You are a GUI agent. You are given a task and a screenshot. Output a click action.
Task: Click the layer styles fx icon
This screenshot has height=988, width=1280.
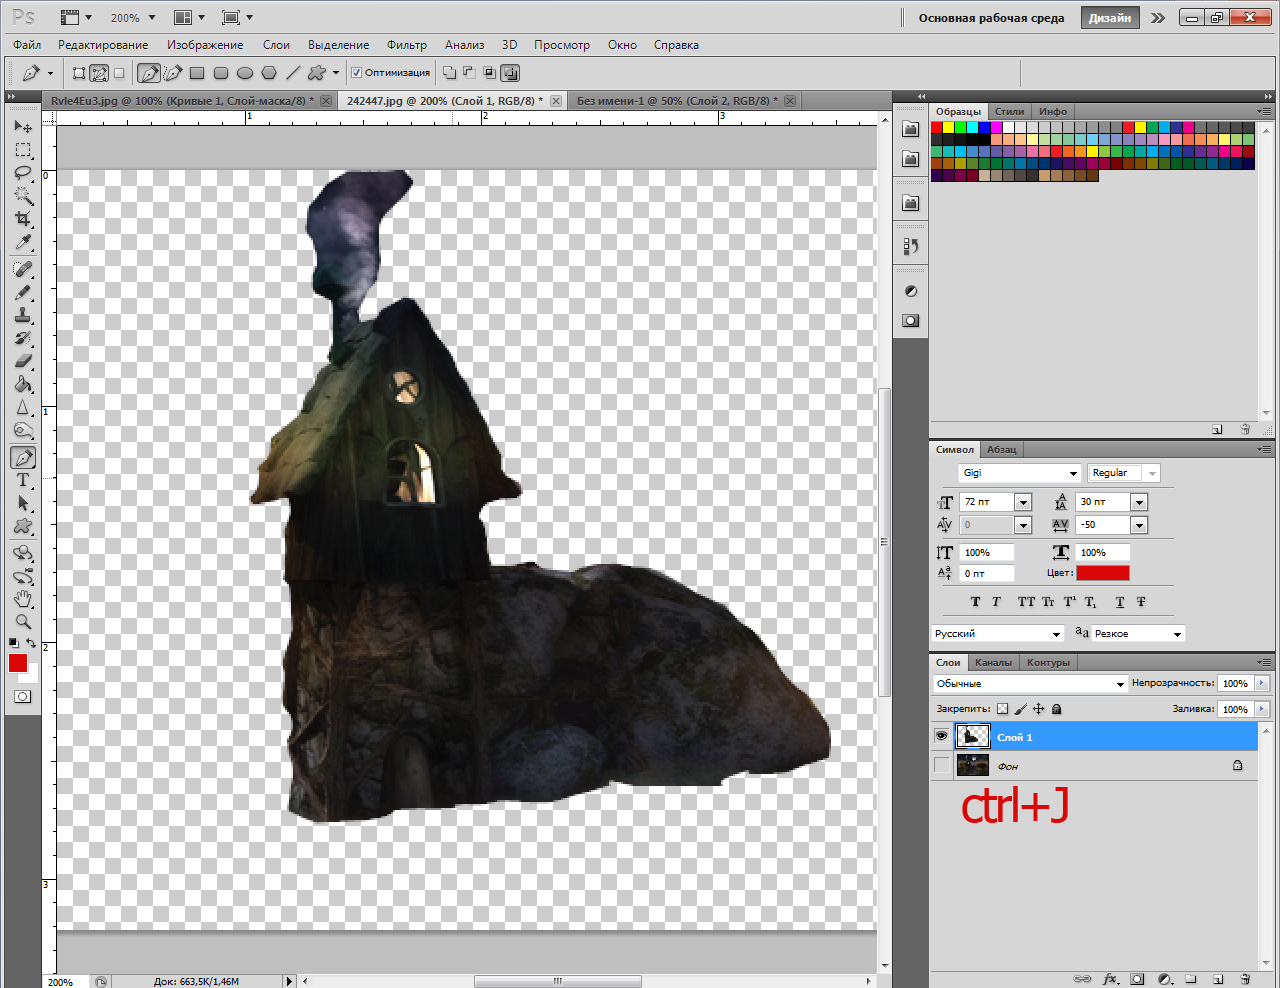click(1110, 979)
